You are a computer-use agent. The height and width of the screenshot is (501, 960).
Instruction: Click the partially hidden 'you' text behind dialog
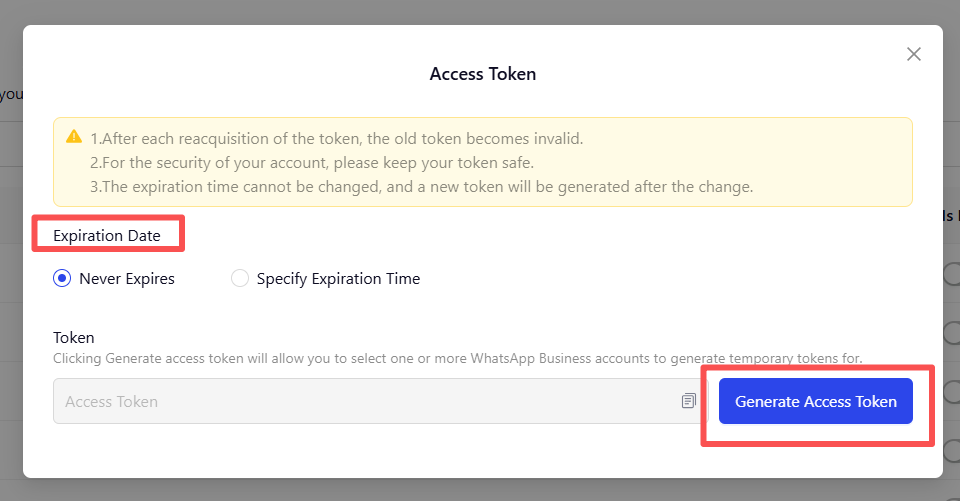(11, 94)
